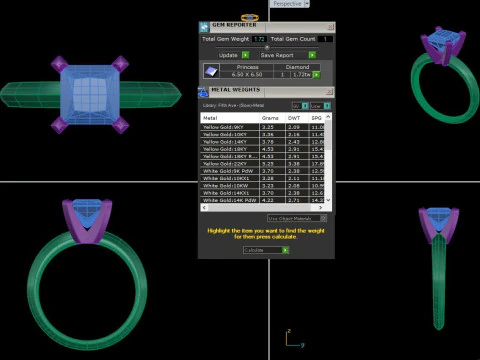
Task: Click the Metal Weights panel icon
Action: pos(203,92)
